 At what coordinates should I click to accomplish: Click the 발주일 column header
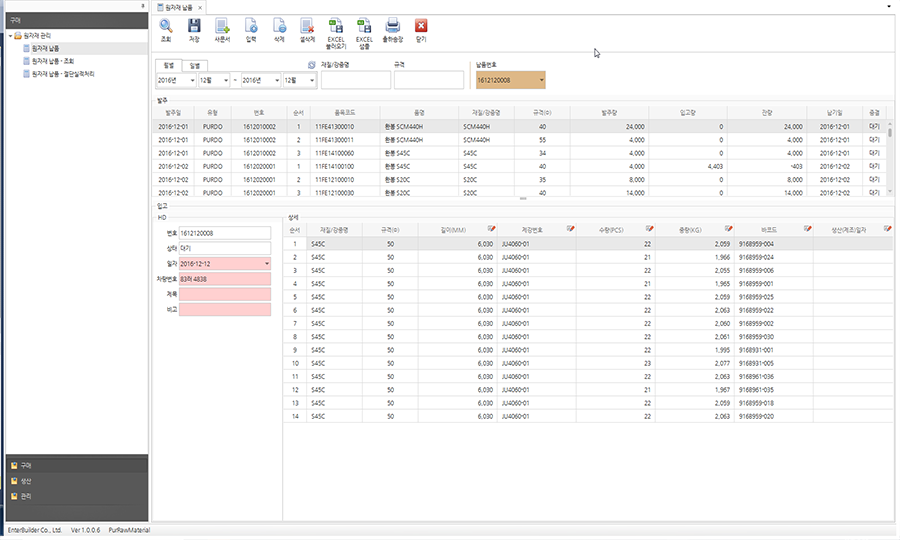pyautogui.click(x=173, y=112)
